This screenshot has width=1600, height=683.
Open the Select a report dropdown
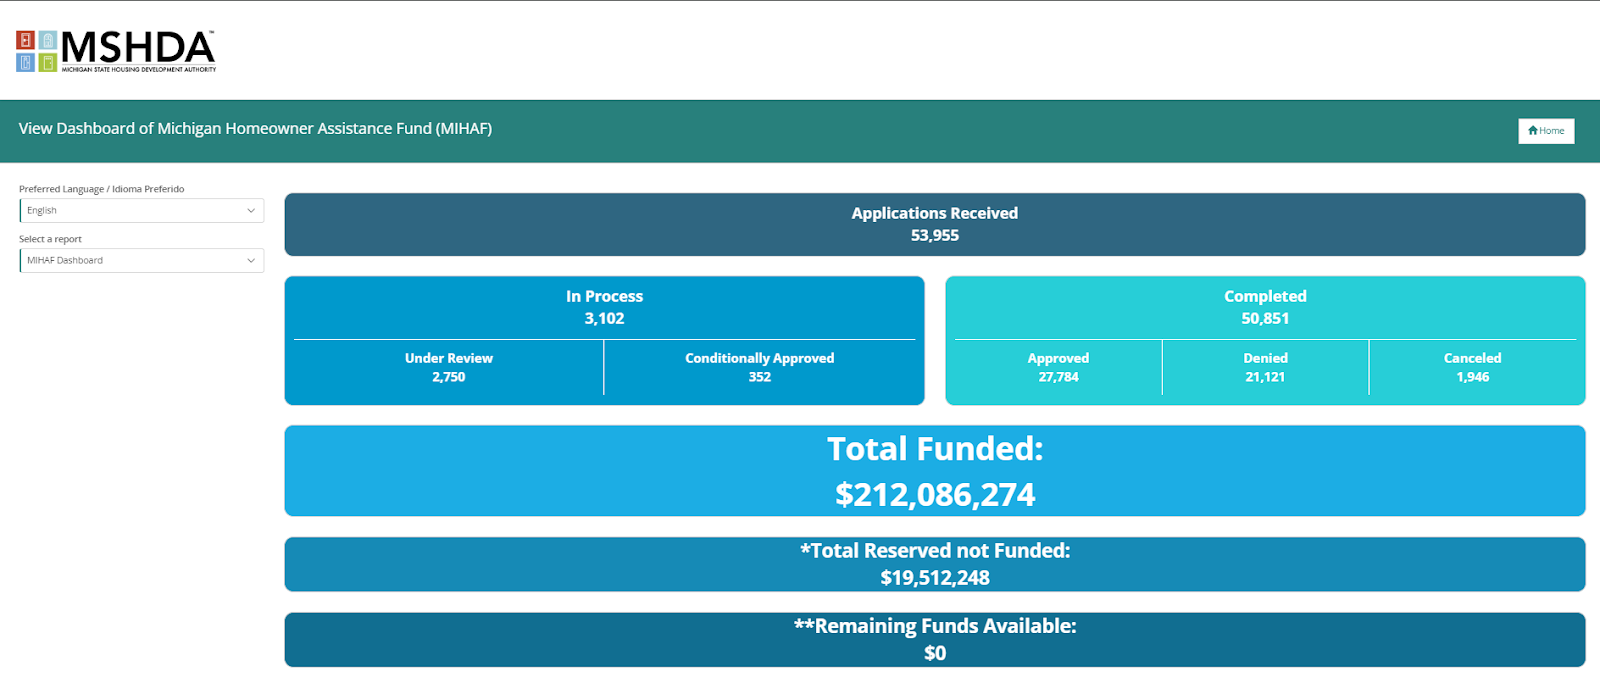point(142,261)
